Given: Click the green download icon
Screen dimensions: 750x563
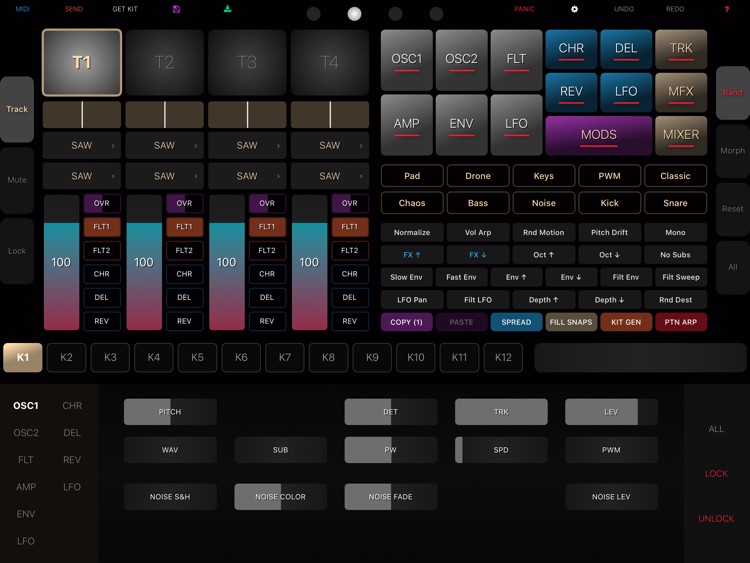Looking at the screenshot, I should [x=228, y=9].
